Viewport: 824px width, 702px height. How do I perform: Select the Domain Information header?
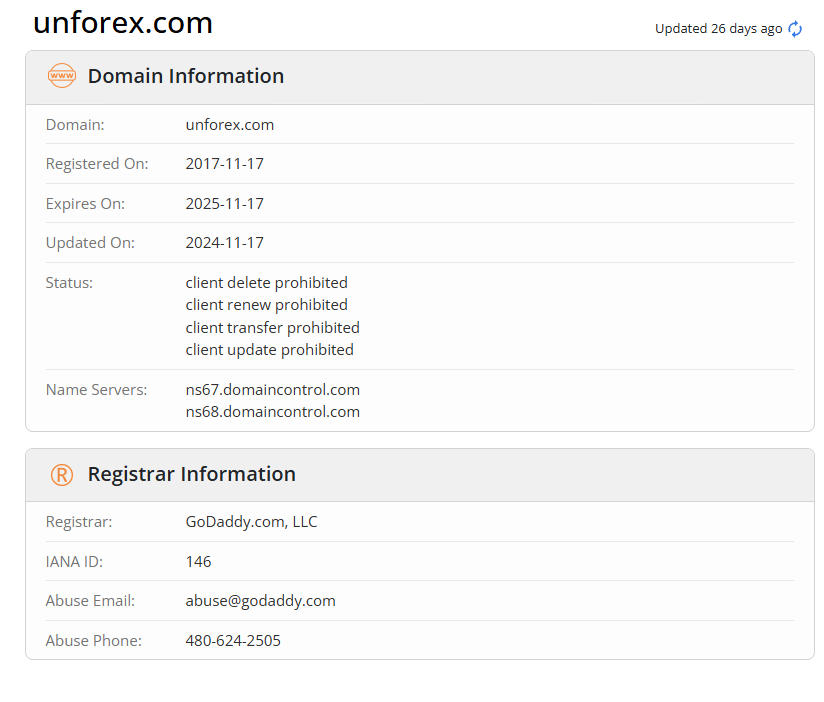point(186,76)
